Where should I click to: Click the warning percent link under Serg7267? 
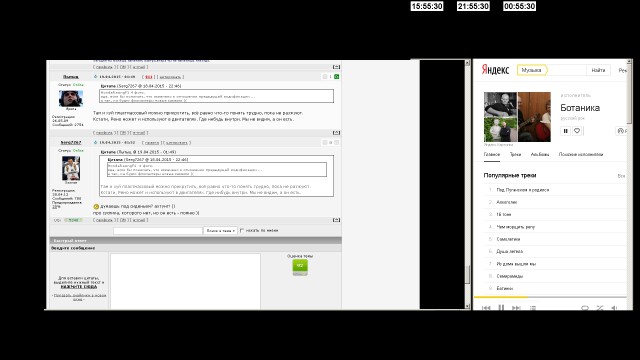pyautogui.click(x=56, y=207)
